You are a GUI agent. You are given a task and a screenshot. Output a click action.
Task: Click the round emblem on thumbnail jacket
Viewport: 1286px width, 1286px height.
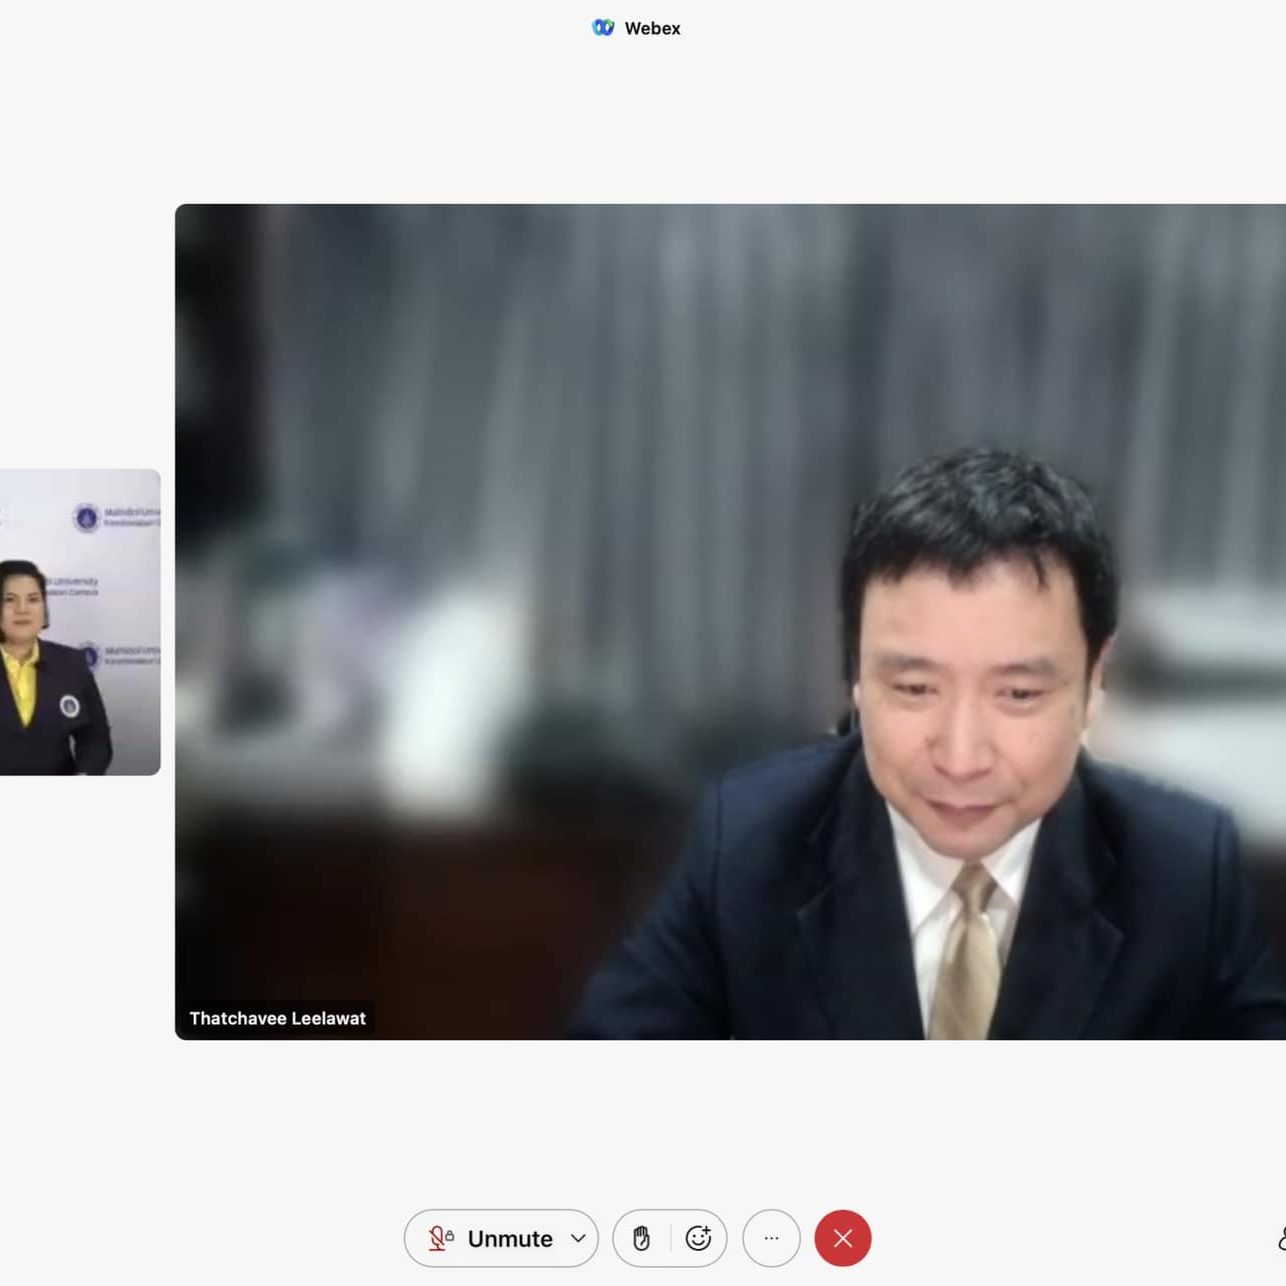point(69,706)
